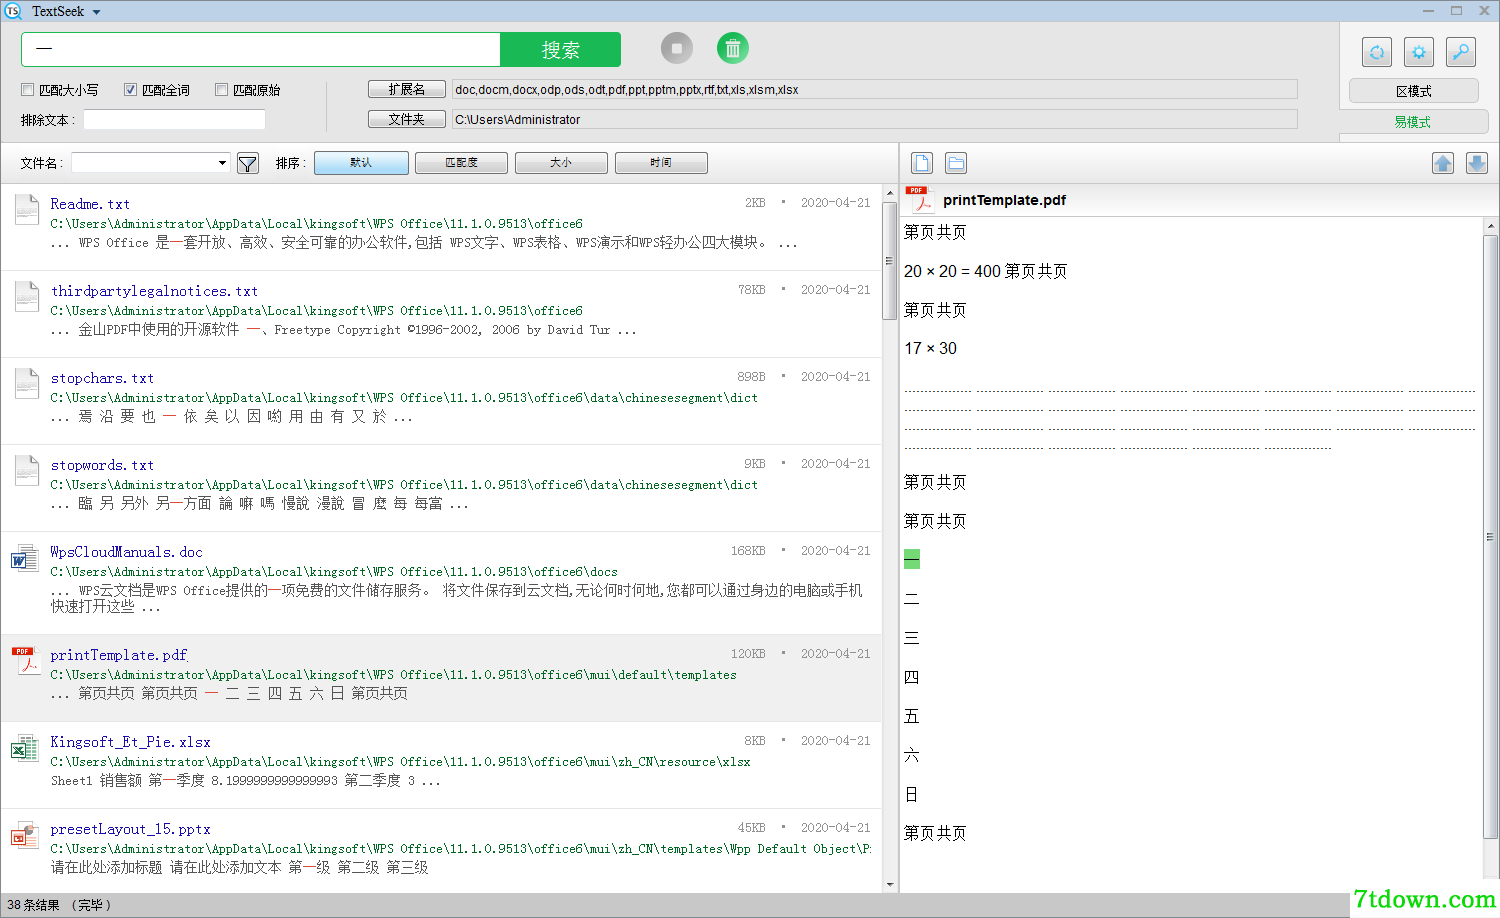Click the extensions list field
The image size is (1500, 918).
pyautogui.click(x=874, y=89)
